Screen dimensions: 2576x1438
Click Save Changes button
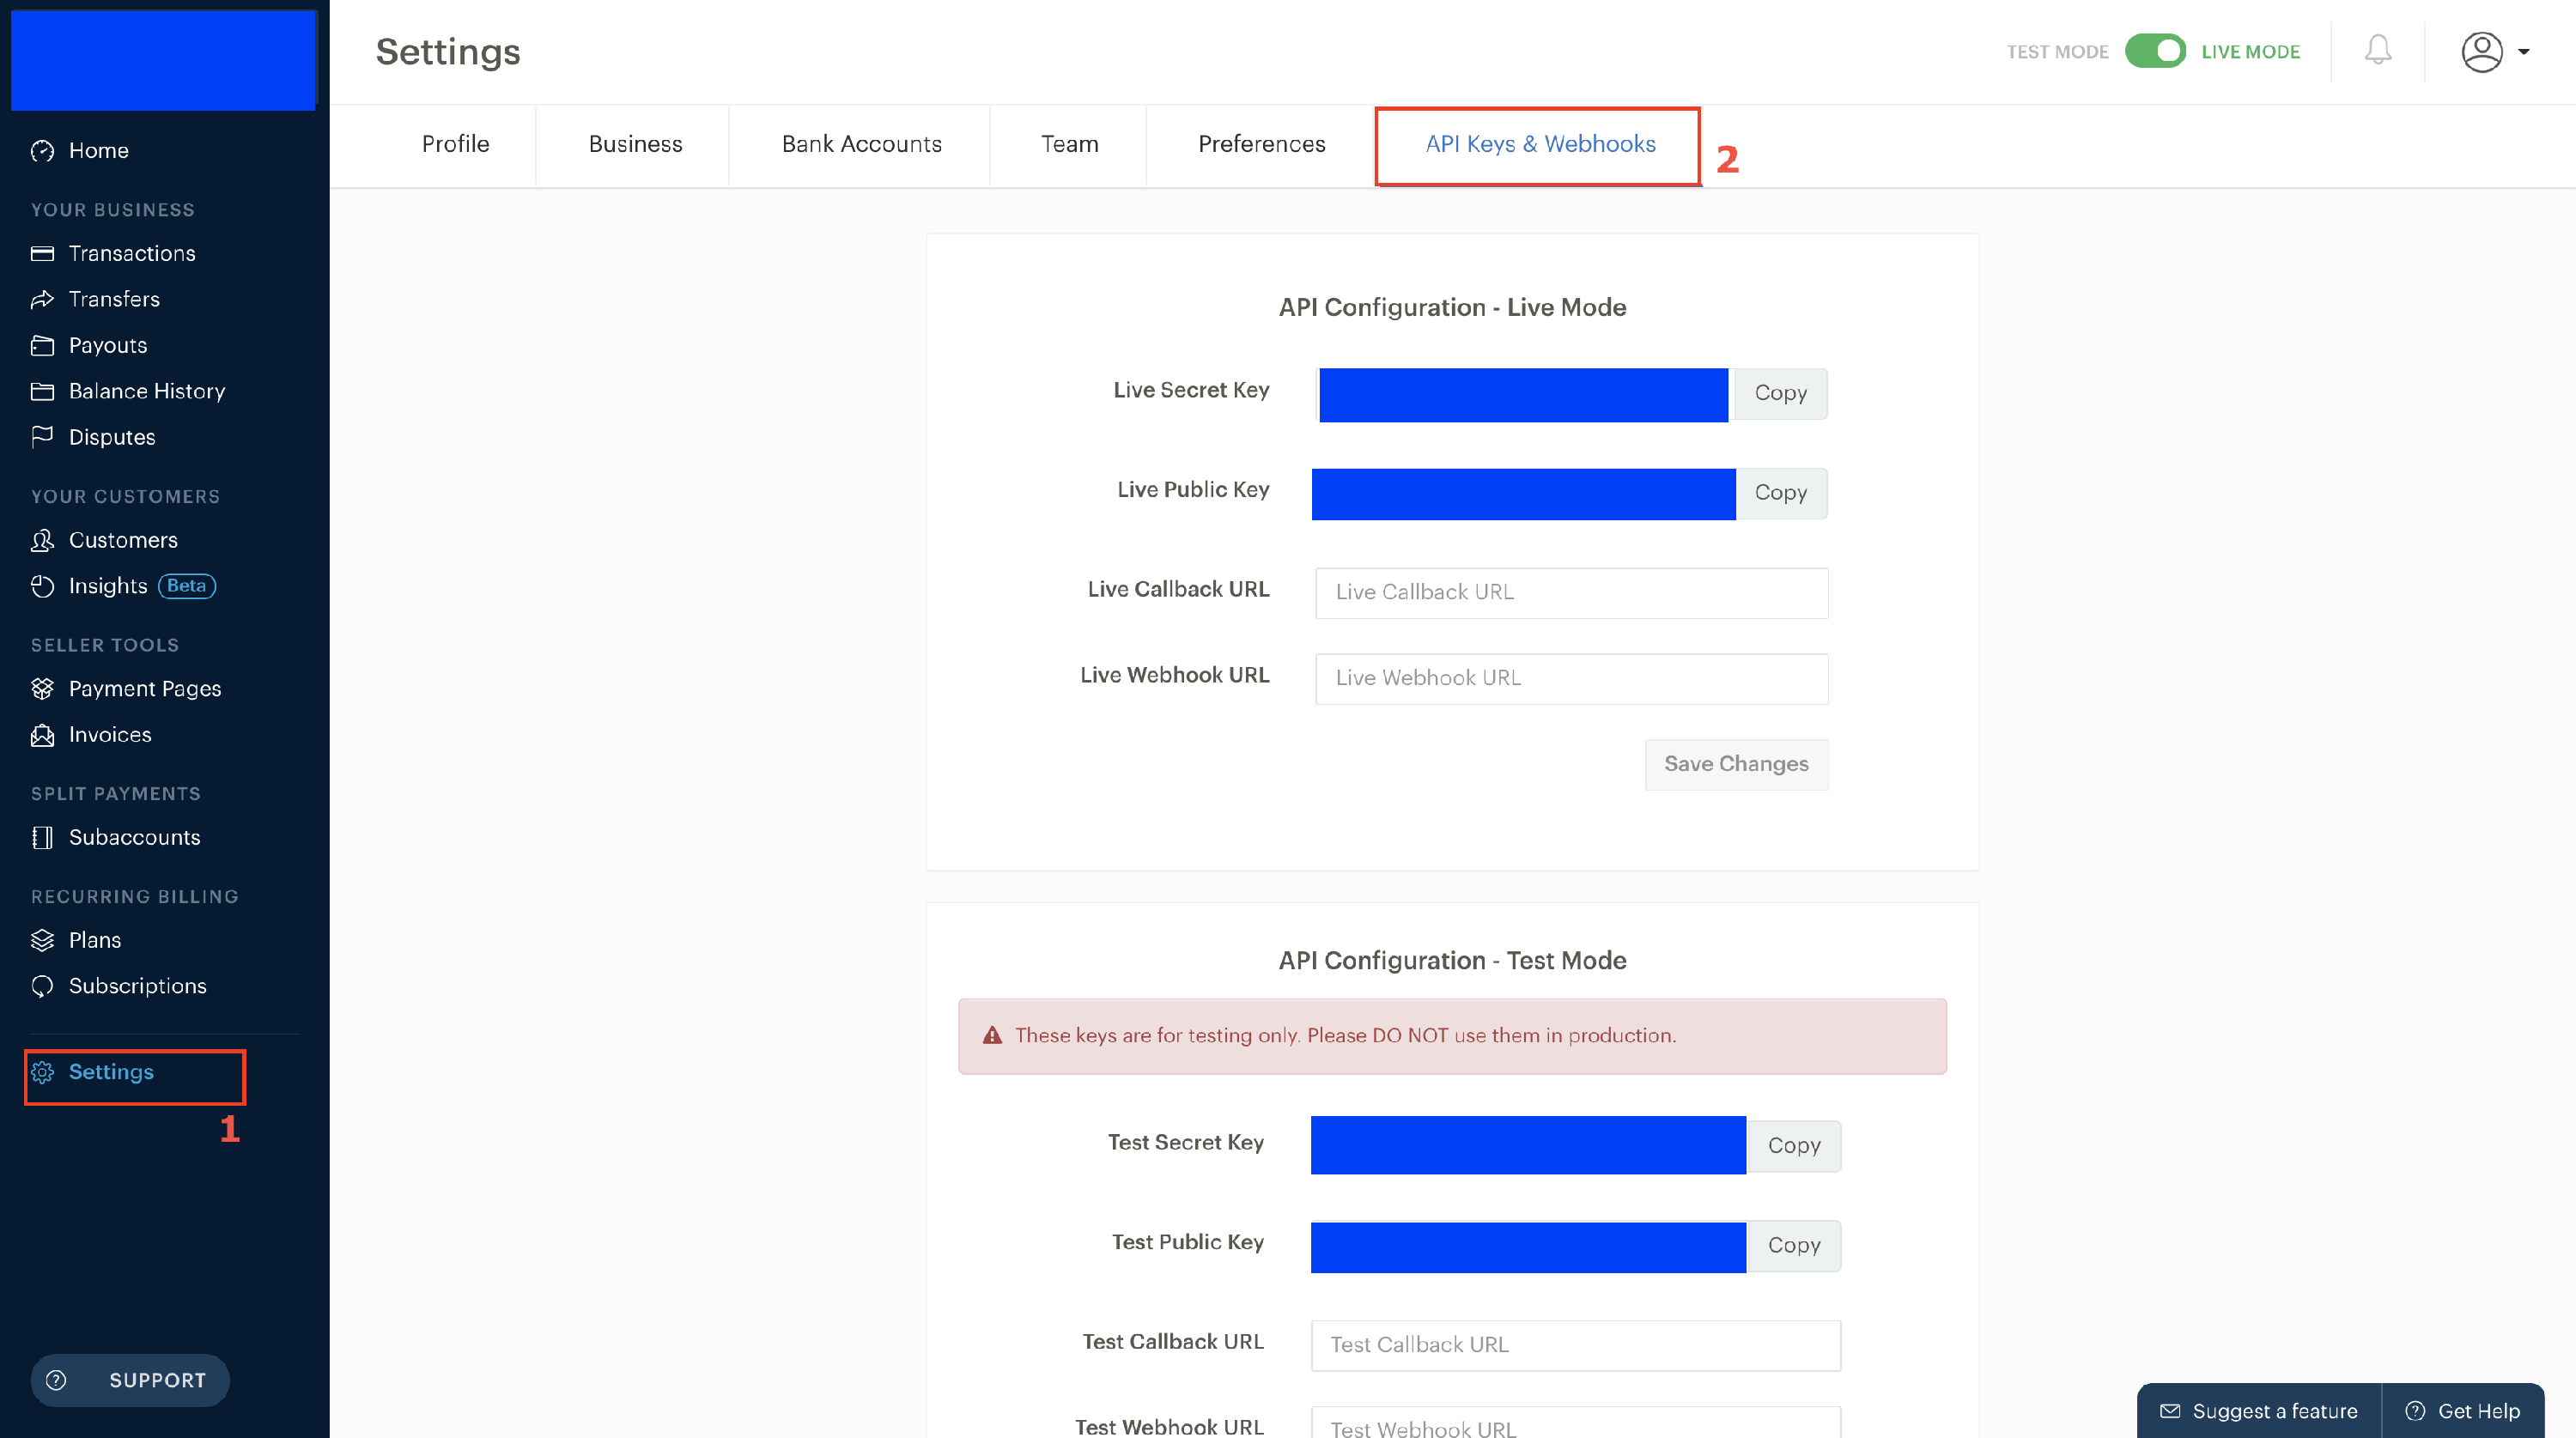click(x=1736, y=765)
